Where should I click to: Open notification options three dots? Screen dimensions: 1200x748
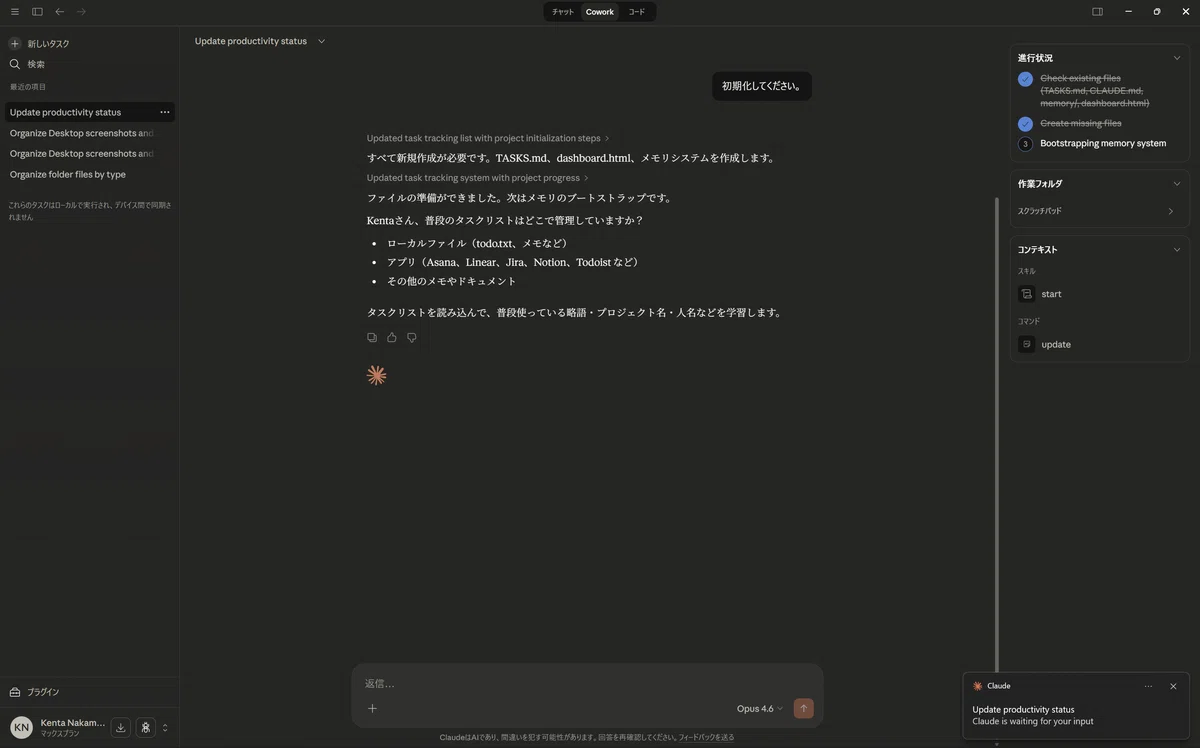[x=1148, y=686]
